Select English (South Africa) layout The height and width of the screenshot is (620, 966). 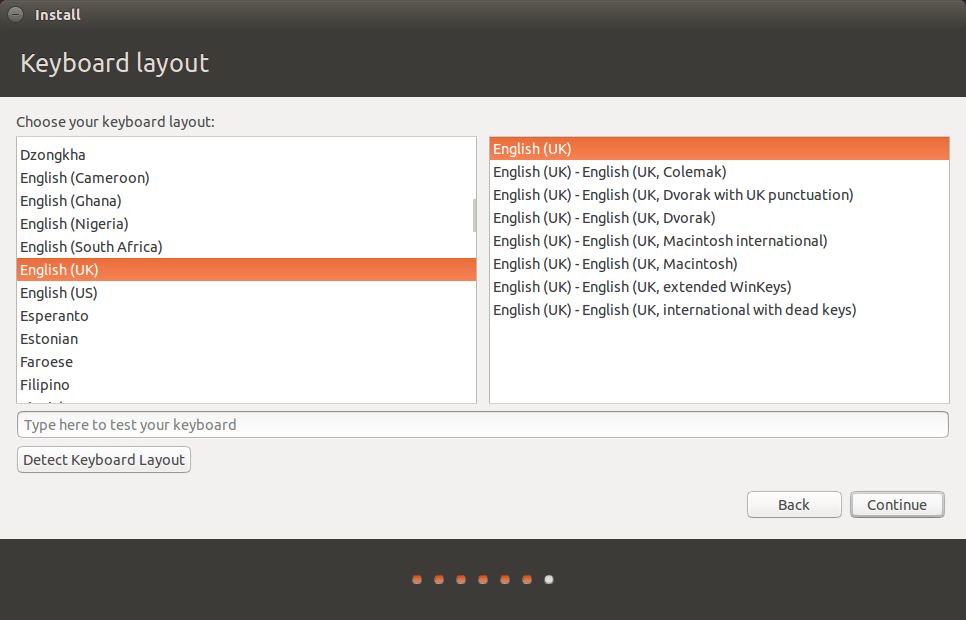[246, 247]
